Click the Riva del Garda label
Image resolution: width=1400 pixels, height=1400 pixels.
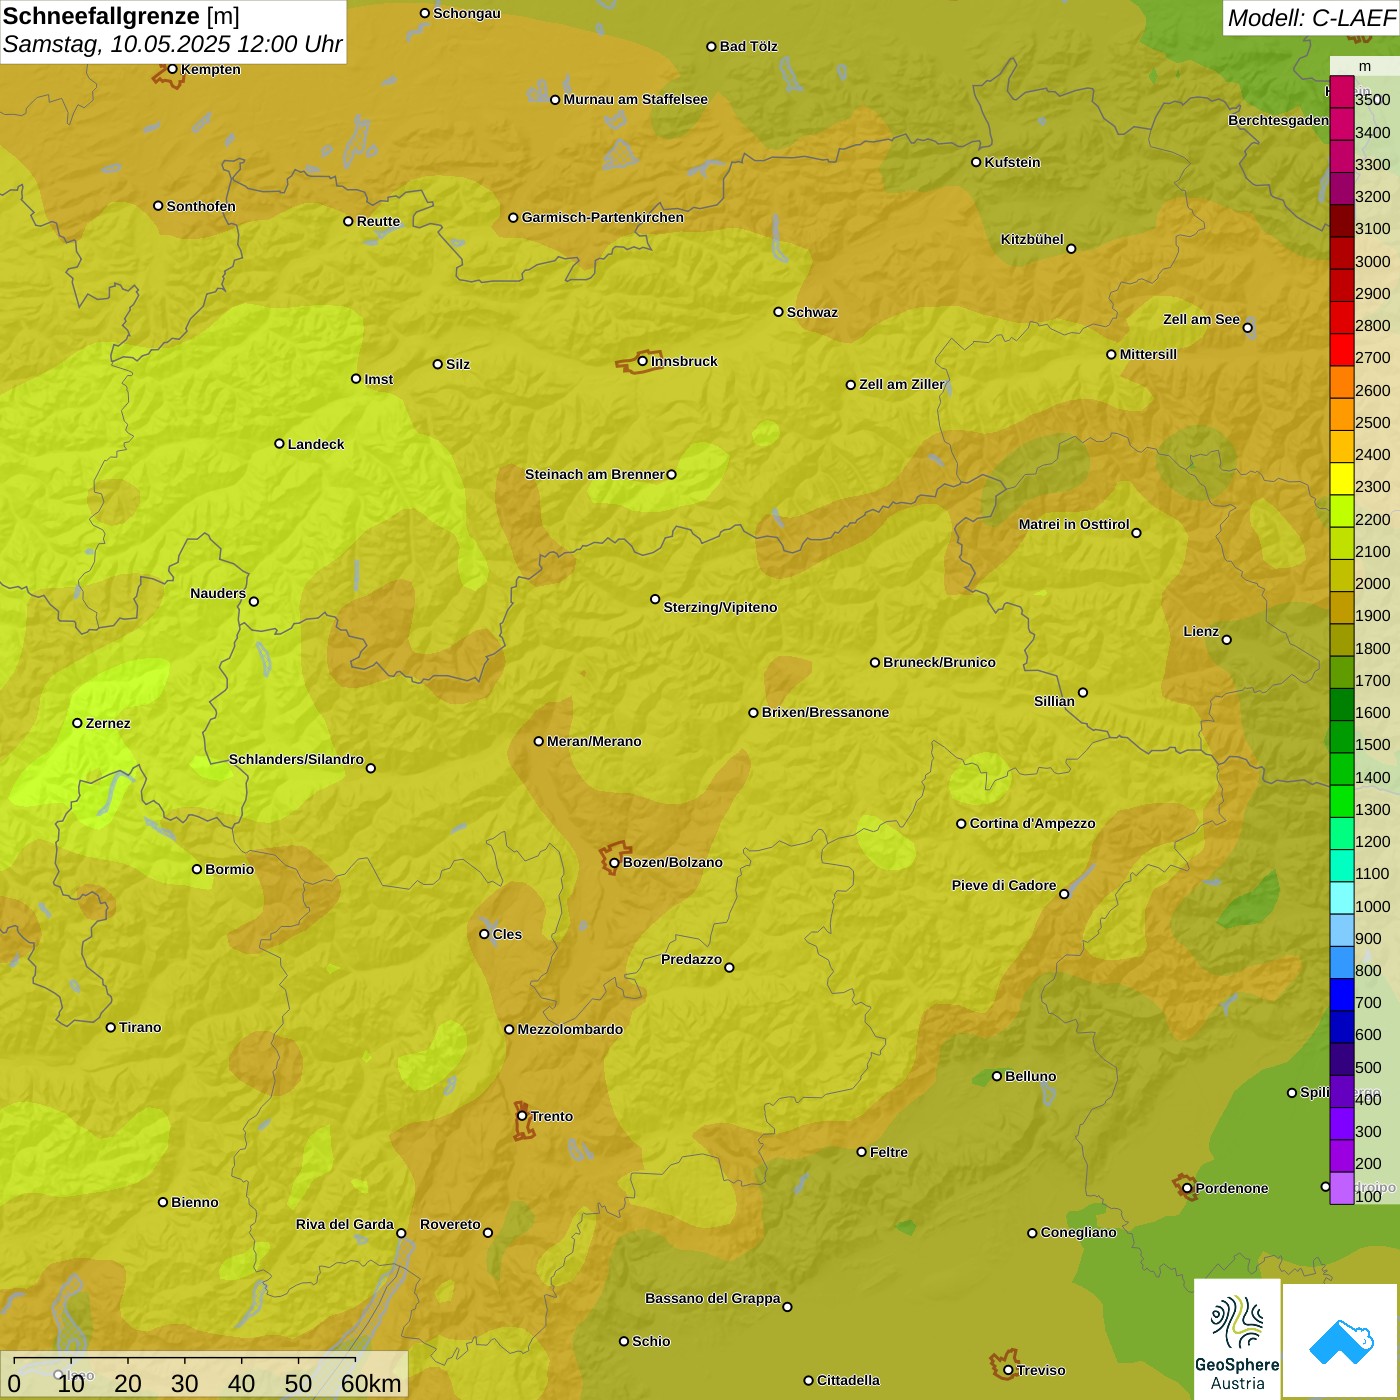[x=345, y=1224]
